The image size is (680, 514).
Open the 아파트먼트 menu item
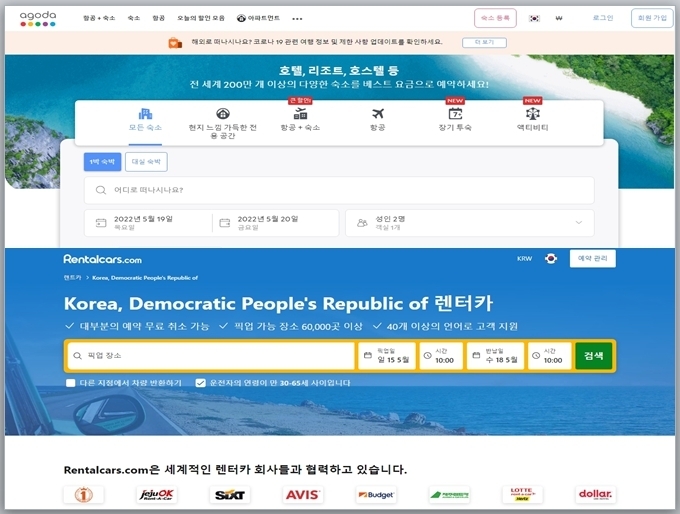258,18
